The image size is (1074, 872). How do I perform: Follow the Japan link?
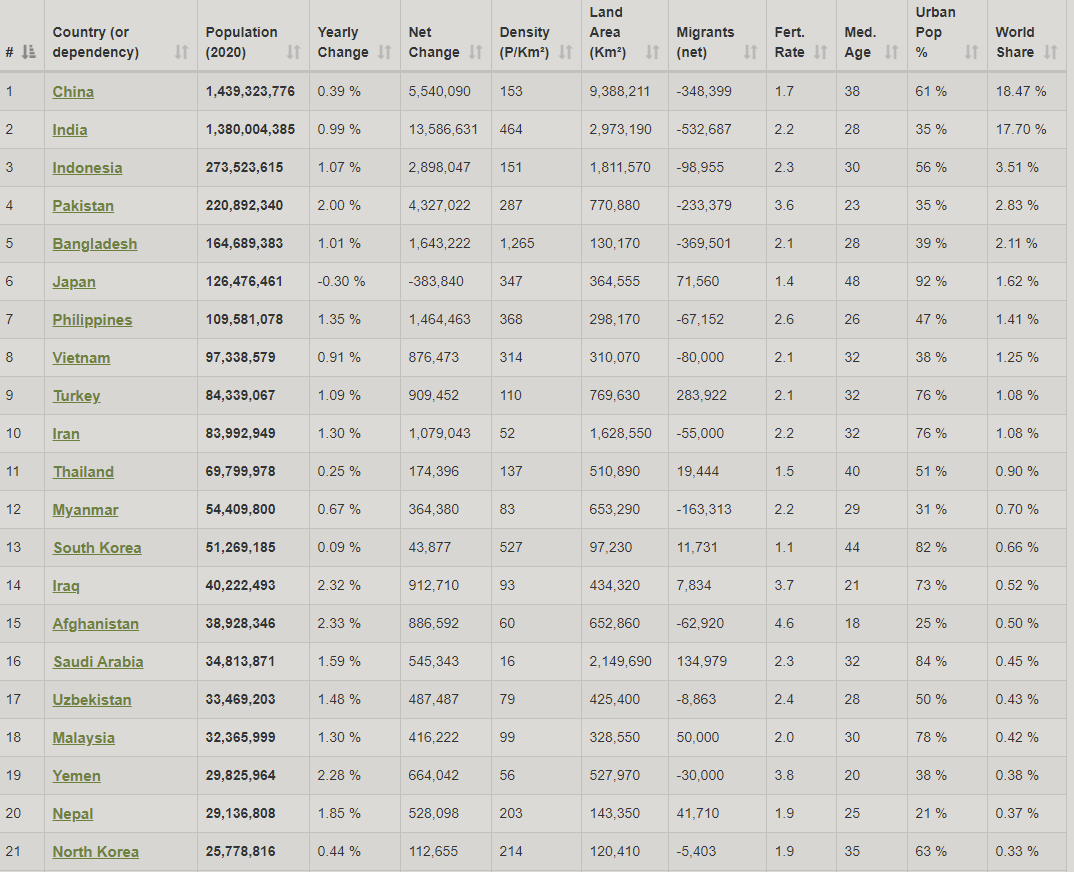[x=74, y=282]
